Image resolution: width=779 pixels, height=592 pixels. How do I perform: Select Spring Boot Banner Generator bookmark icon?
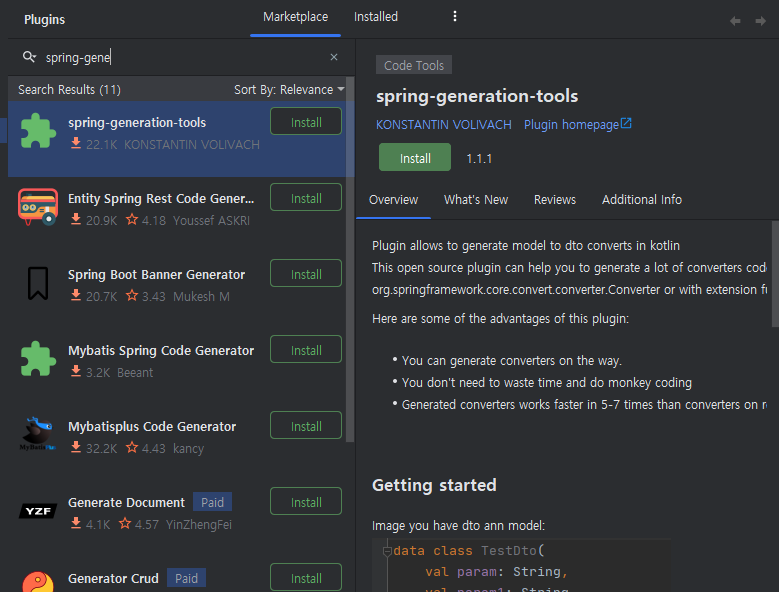coord(38,283)
